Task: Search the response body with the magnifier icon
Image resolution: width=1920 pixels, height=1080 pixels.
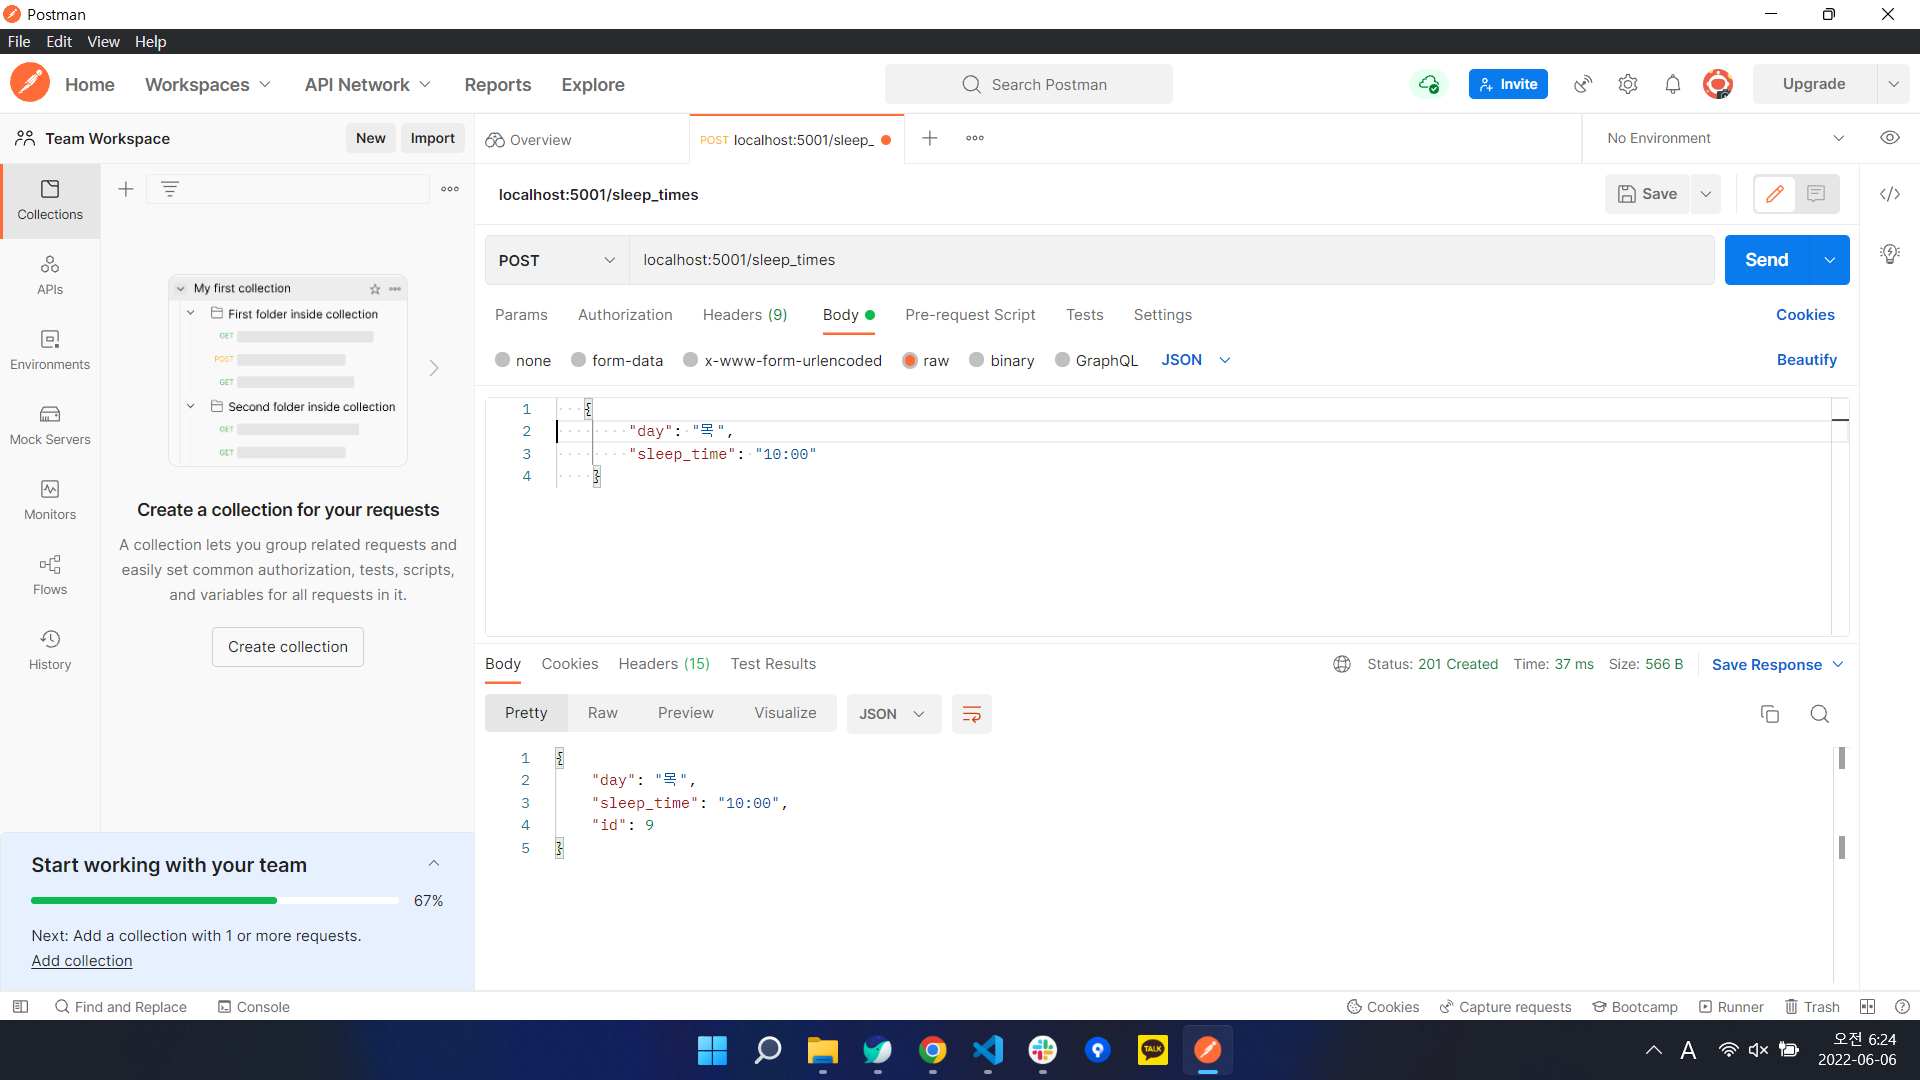Action: point(1820,714)
